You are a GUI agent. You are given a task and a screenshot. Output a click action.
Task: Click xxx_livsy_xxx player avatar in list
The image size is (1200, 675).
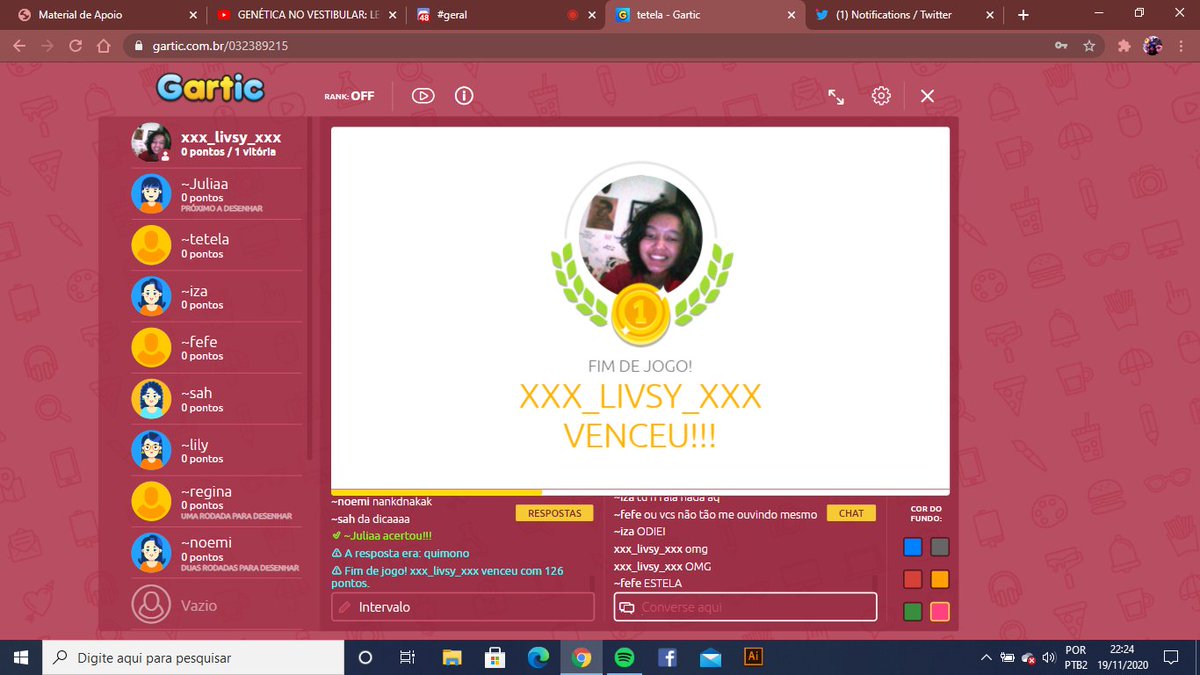152,143
